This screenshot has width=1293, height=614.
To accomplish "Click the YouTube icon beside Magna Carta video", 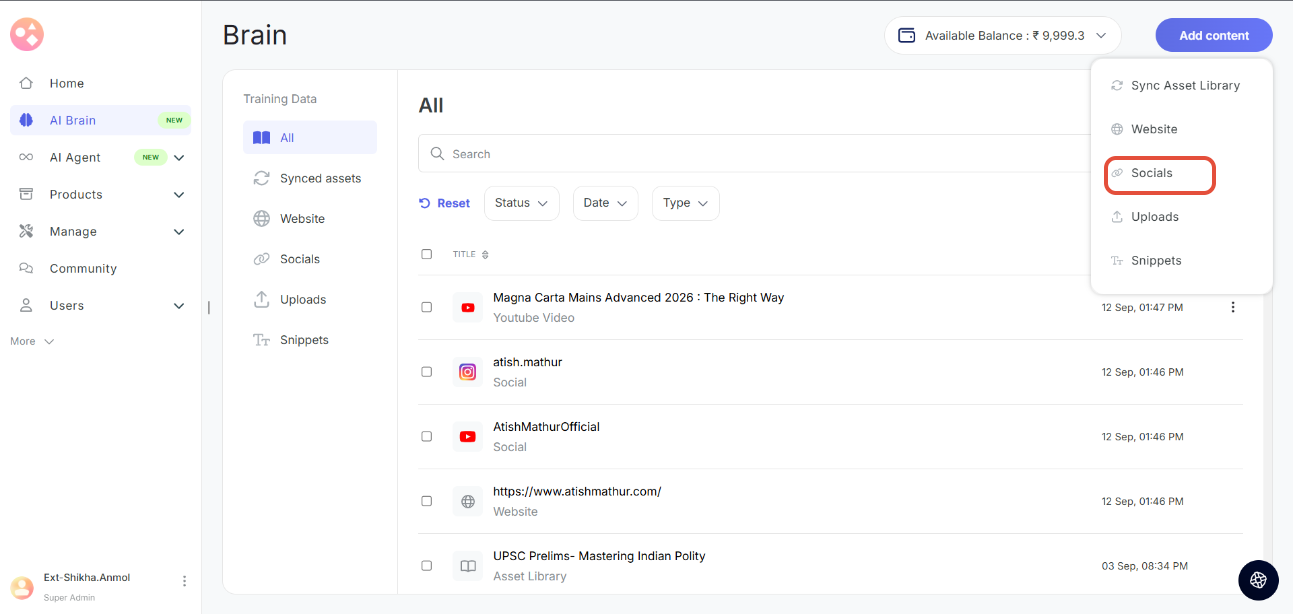I will 467,307.
